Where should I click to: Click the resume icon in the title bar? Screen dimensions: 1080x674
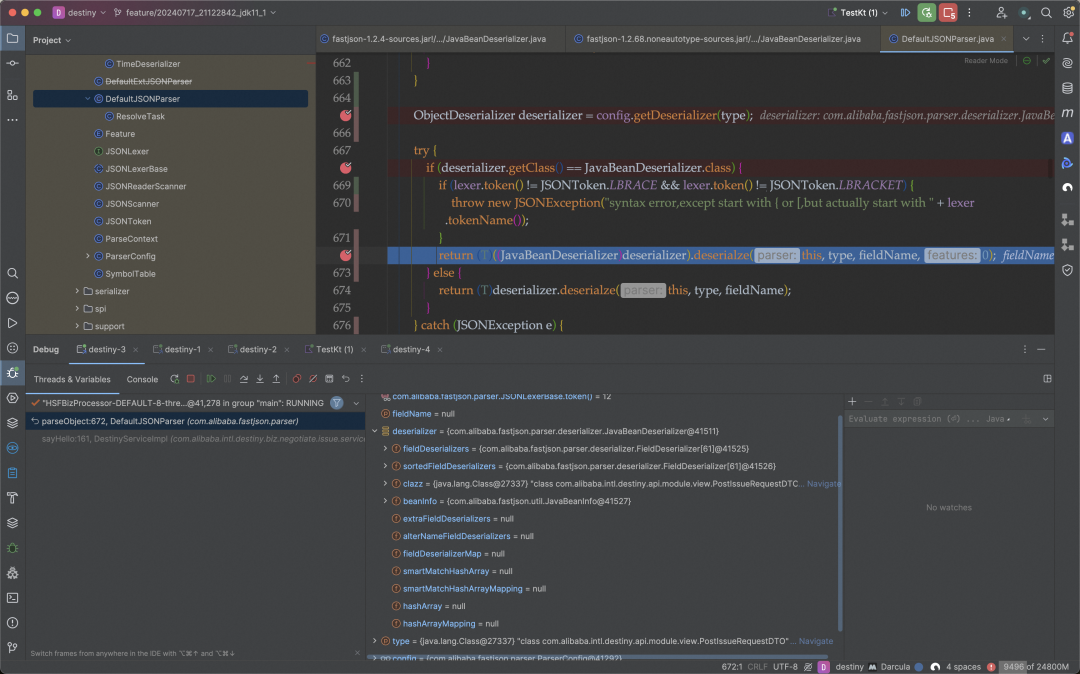(906, 12)
